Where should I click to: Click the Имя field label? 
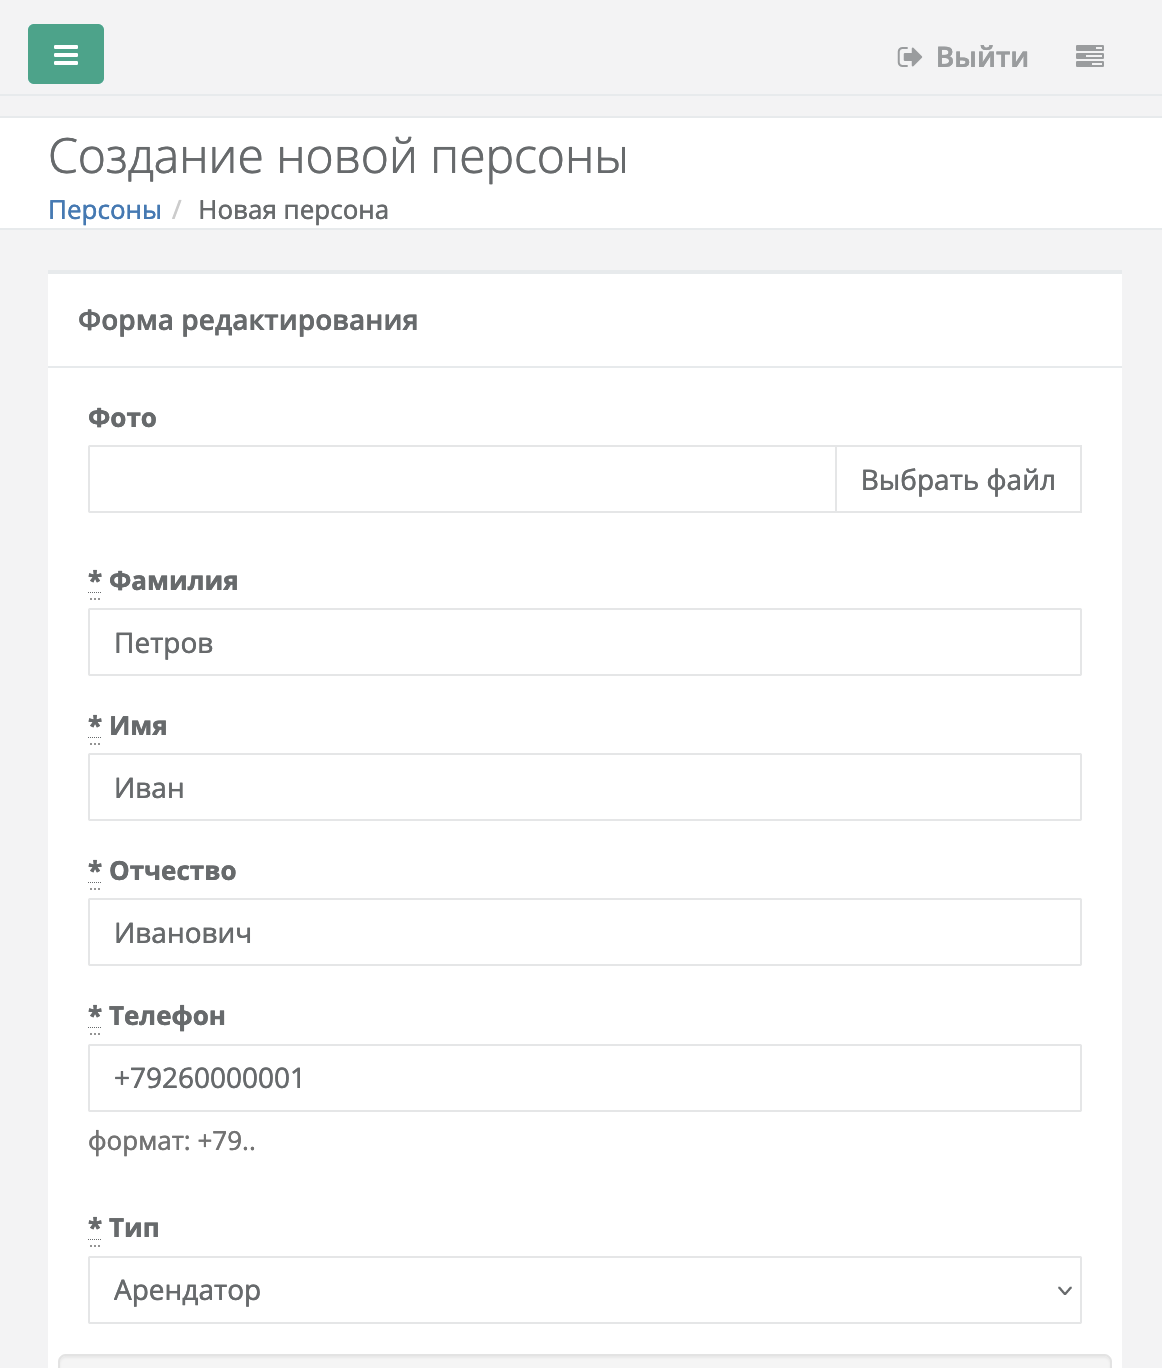pos(138,726)
